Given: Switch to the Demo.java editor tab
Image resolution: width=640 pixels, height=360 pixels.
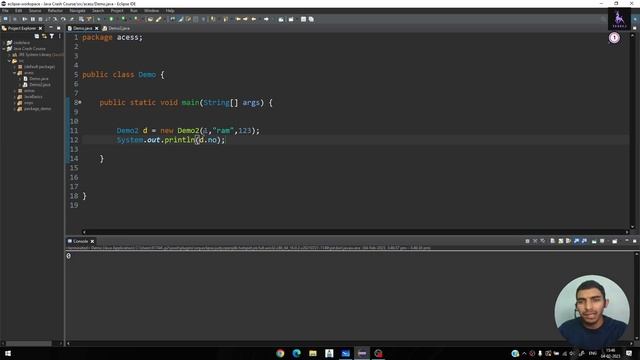Looking at the screenshot, I should click(82, 28).
